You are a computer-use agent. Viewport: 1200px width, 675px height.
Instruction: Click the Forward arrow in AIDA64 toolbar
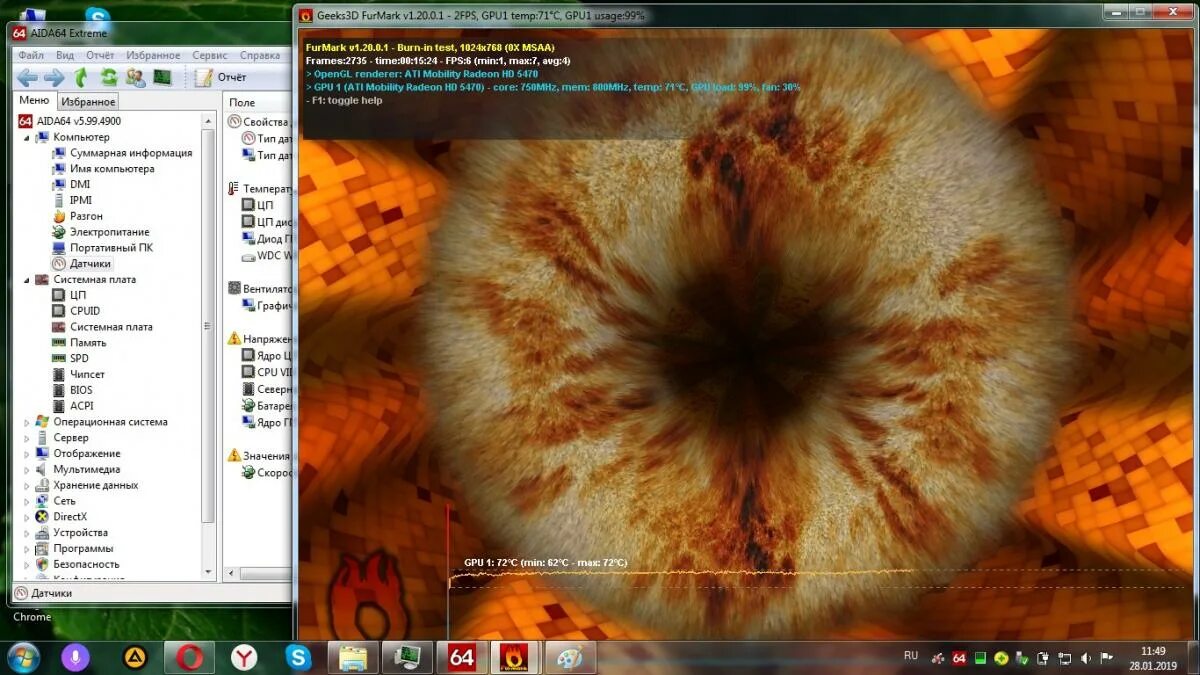(x=54, y=77)
